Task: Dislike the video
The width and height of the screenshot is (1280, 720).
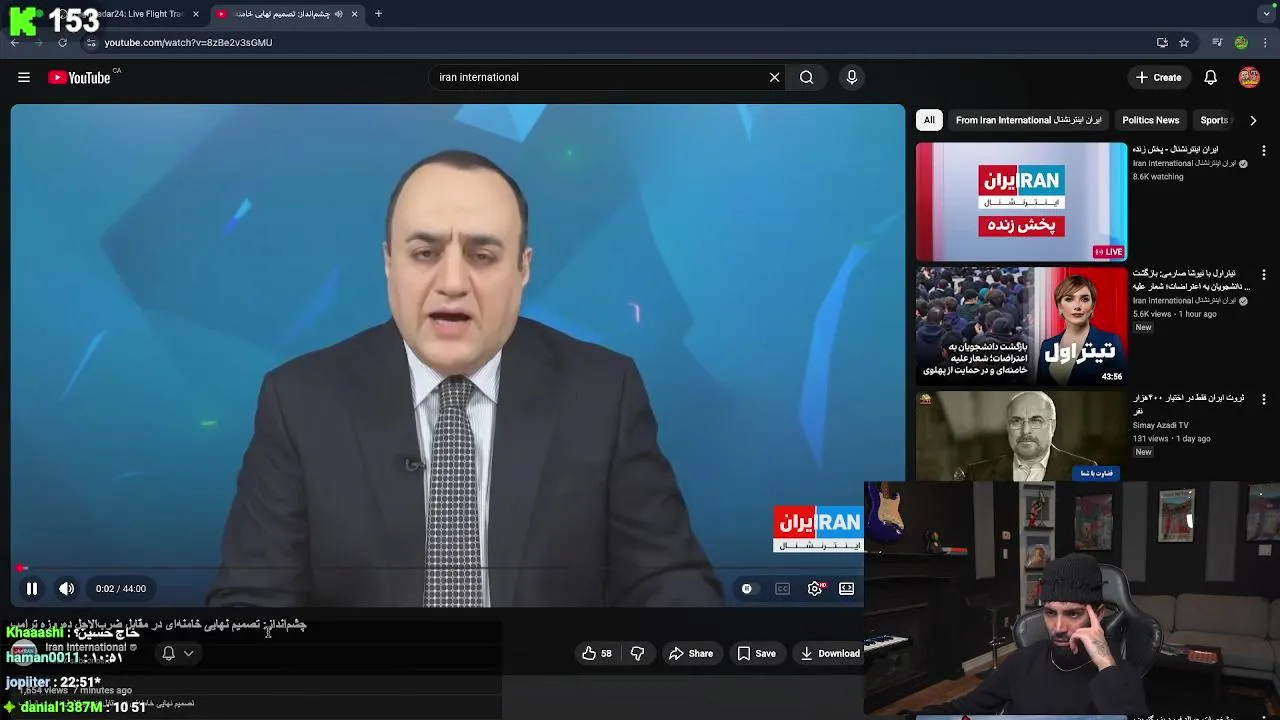Action: (x=637, y=653)
